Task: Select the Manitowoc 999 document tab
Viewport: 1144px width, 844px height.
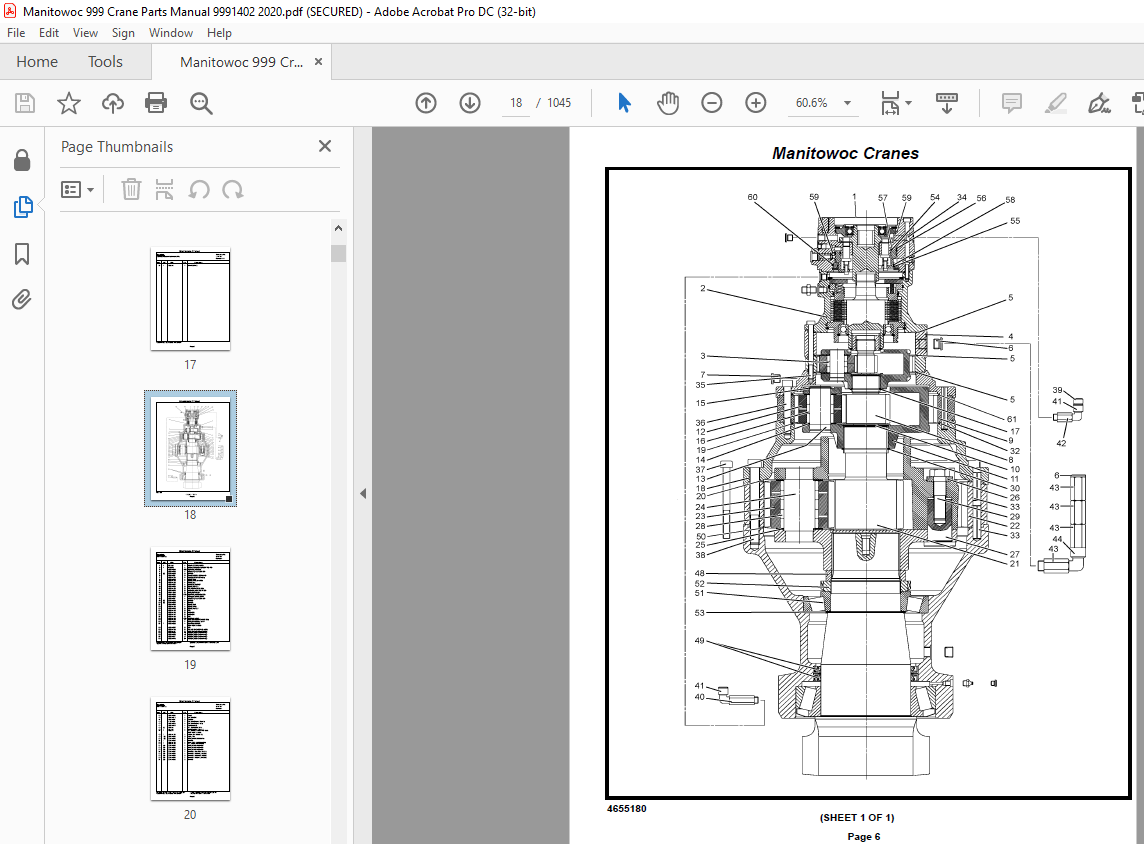Action: 241,62
